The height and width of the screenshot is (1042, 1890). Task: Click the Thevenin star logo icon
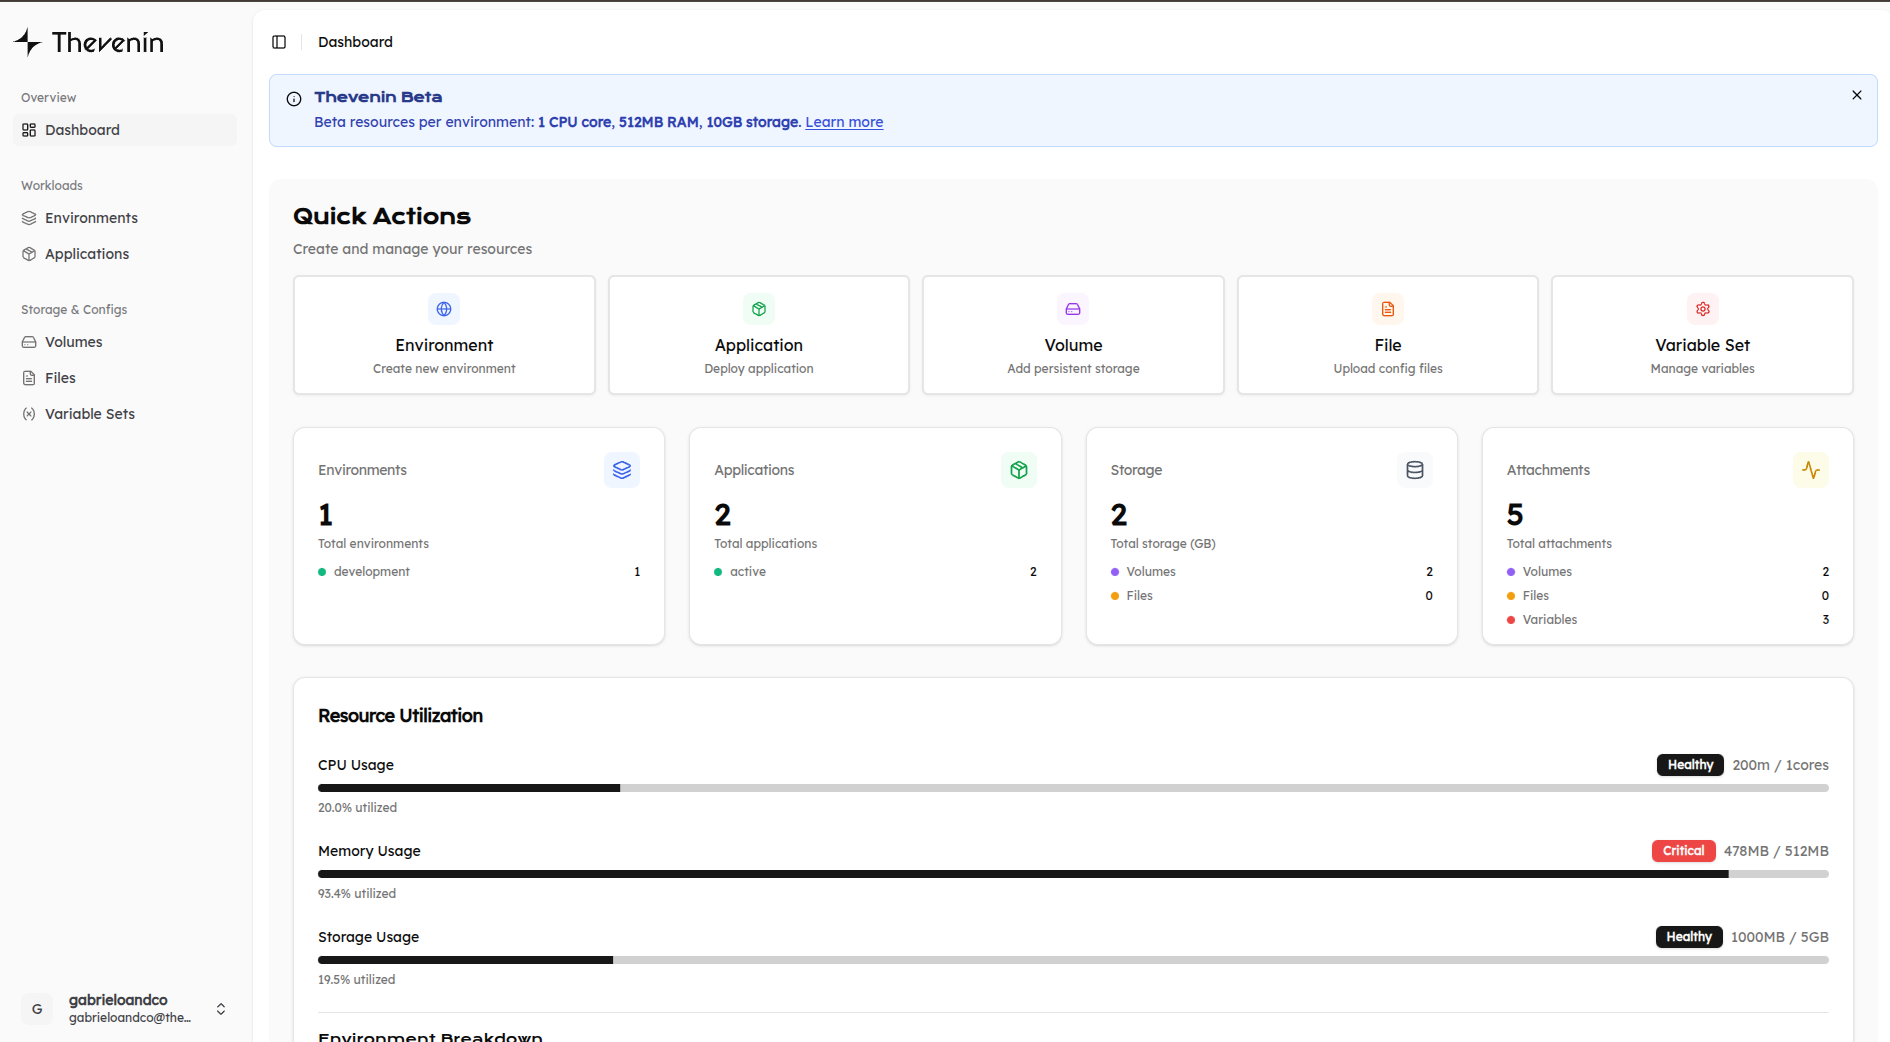[x=28, y=42]
